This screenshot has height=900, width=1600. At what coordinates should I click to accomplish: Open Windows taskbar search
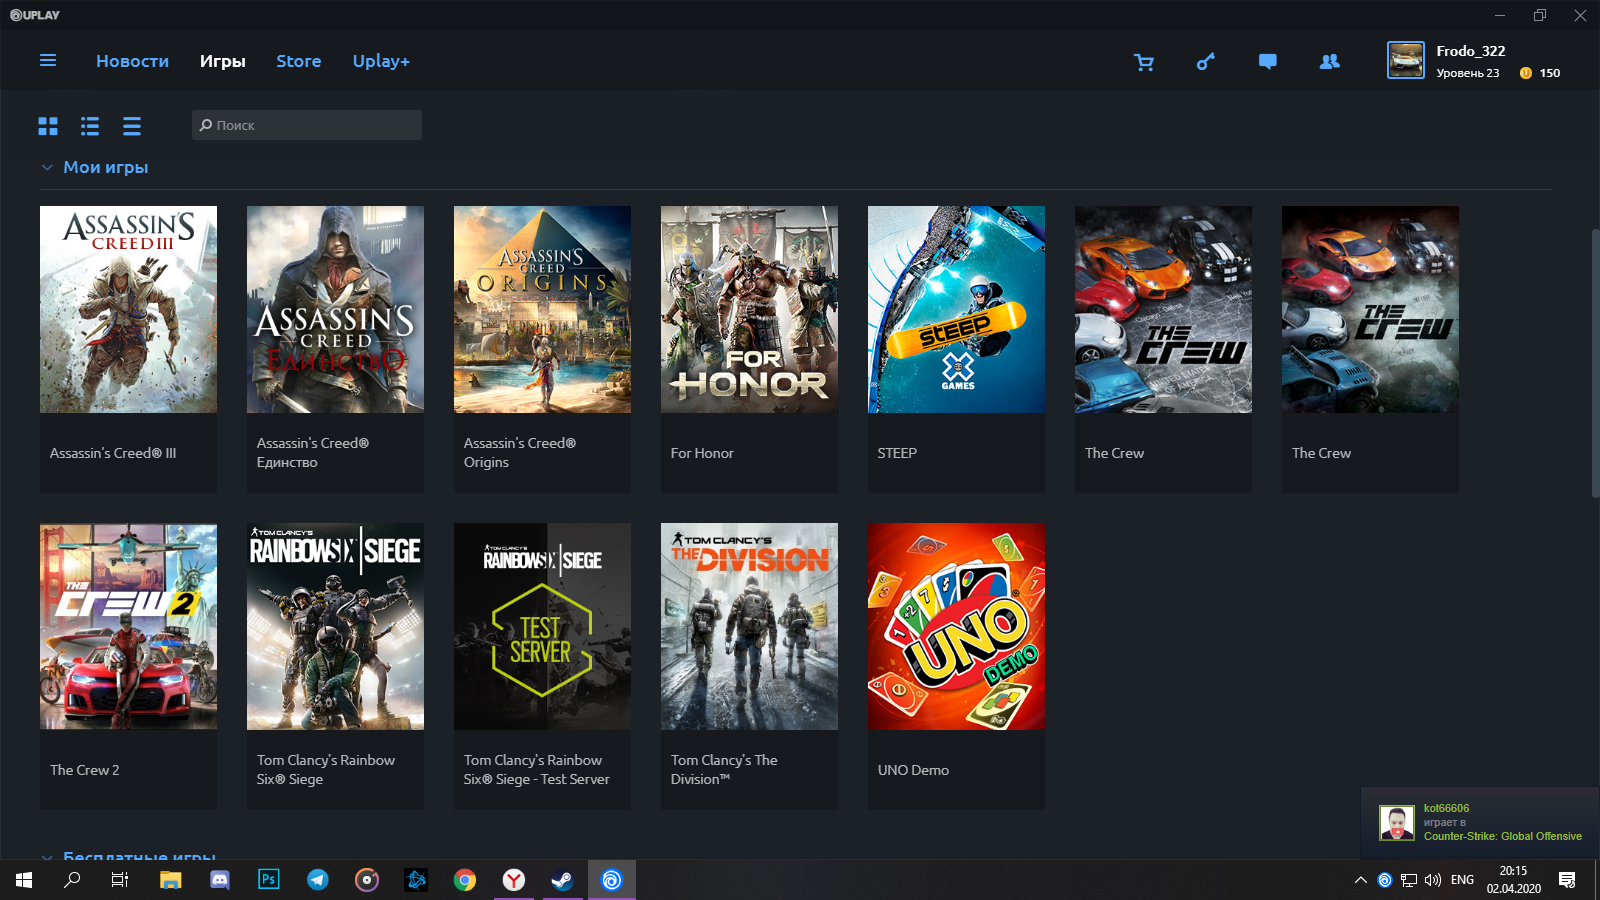pos(72,880)
